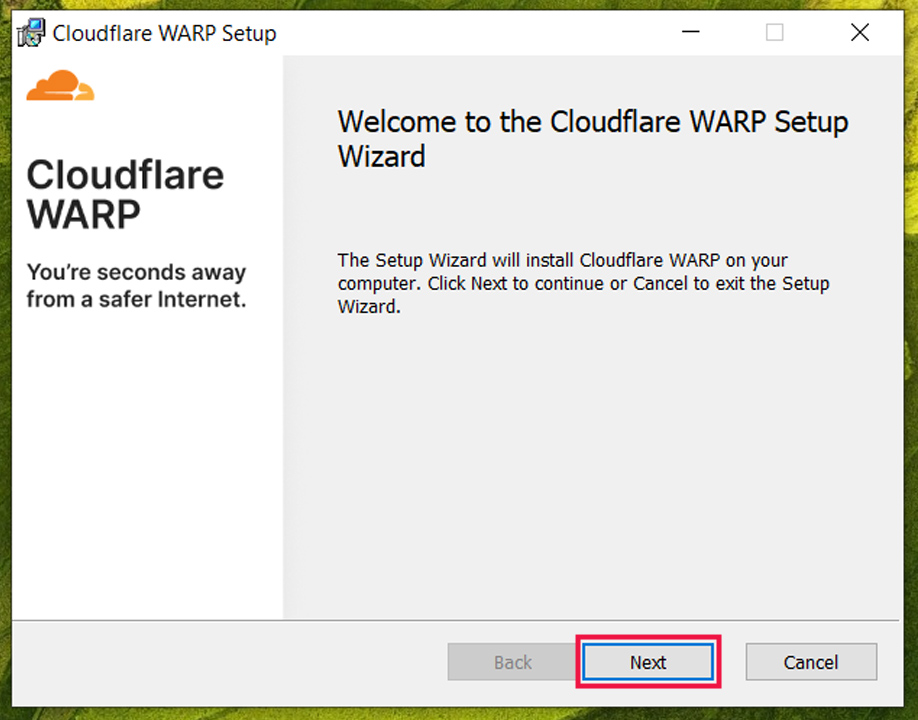Viewport: 918px width, 720px height.
Task: Click the Next button to continue setup
Action: pos(648,662)
